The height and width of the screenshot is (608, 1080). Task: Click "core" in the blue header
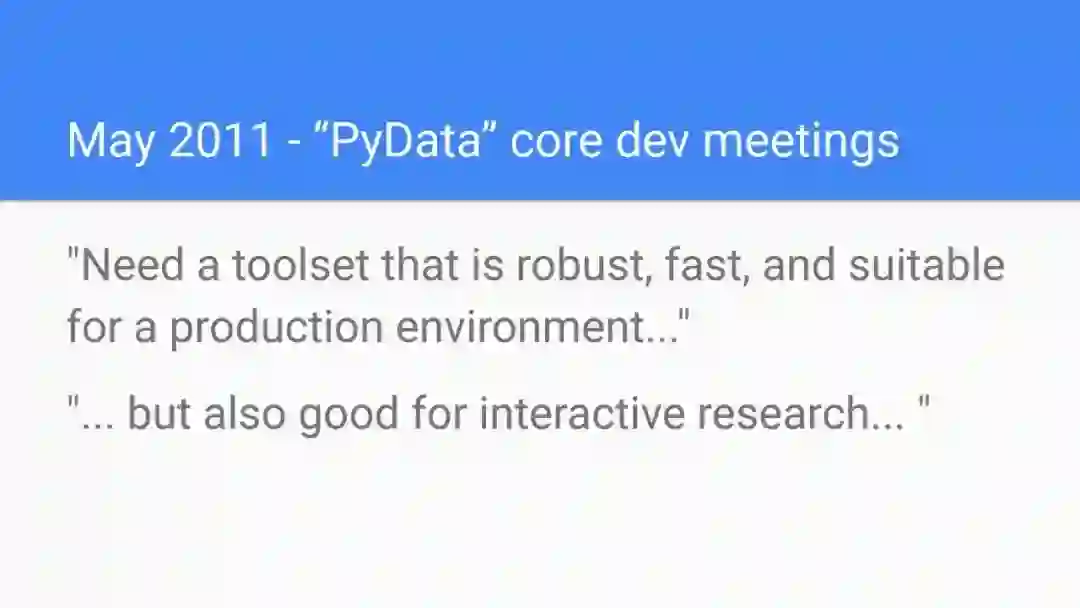(555, 141)
